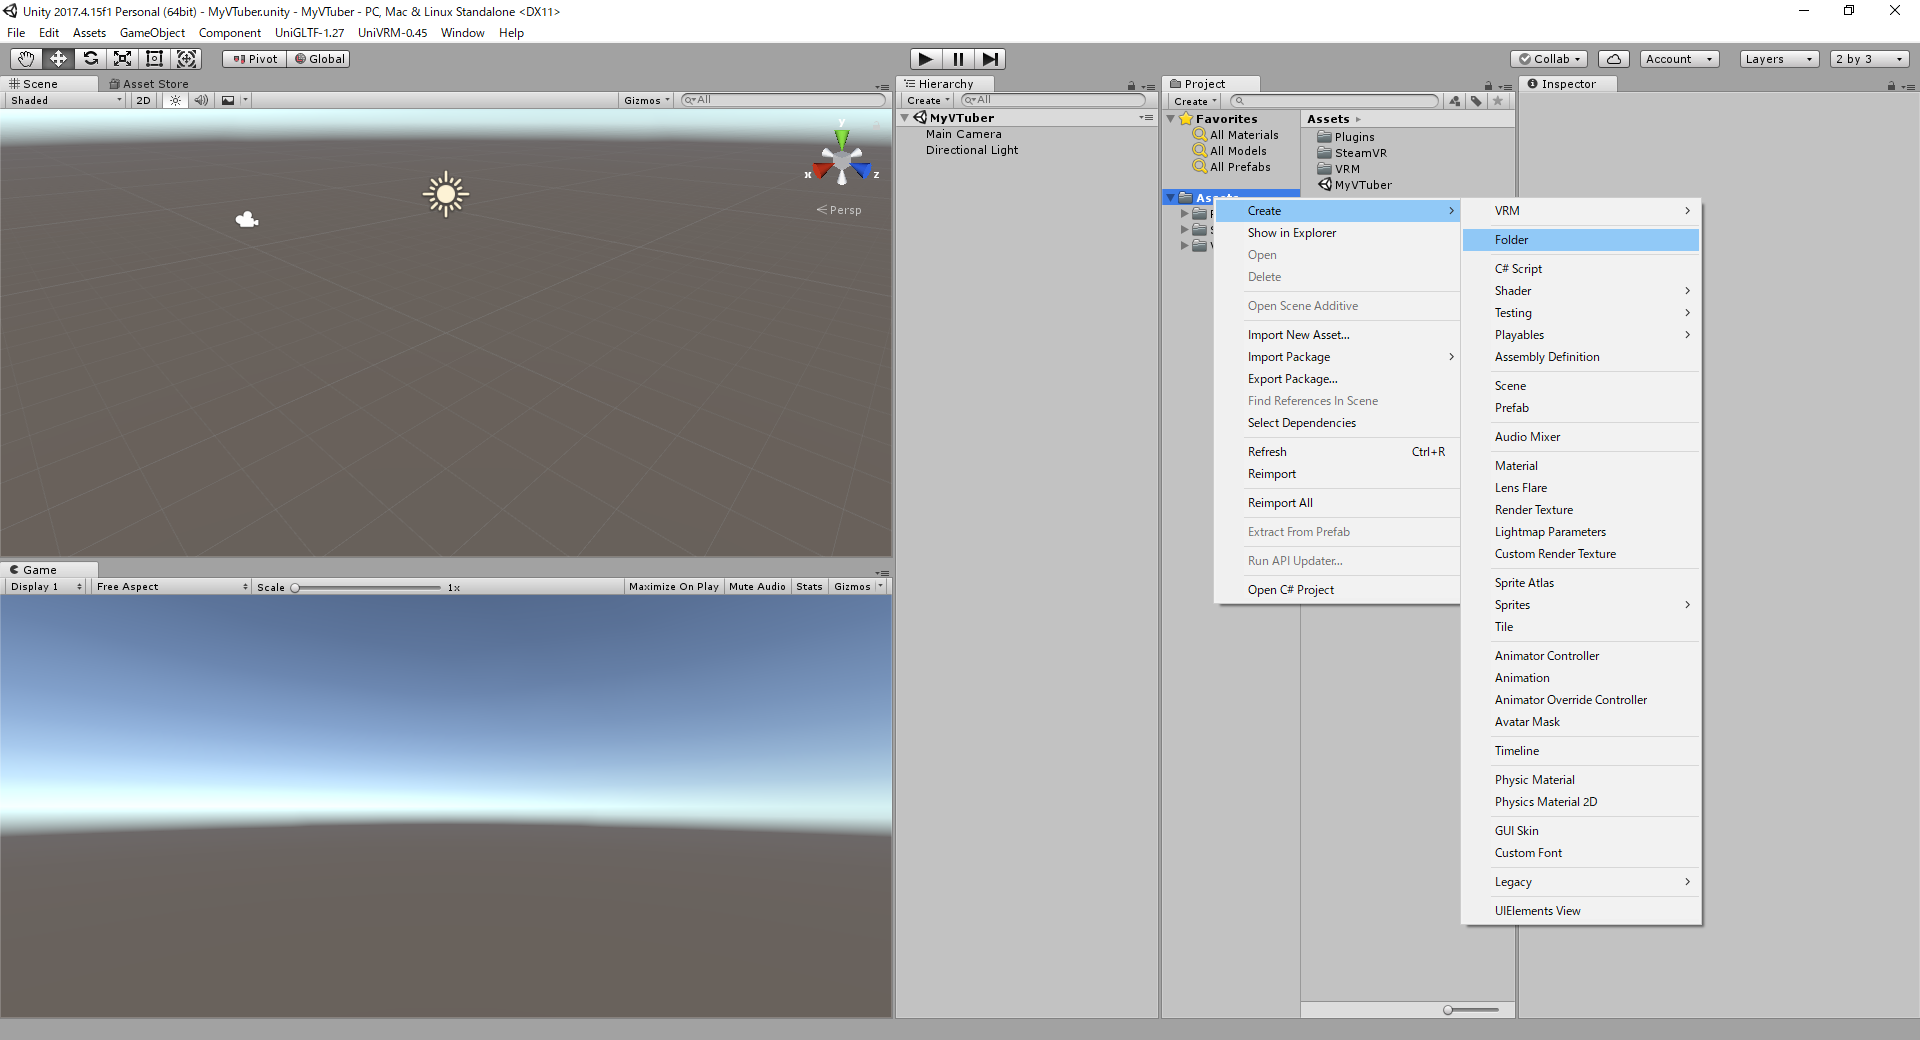The height and width of the screenshot is (1040, 1920).
Task: Click the Stats button in Game view
Action: pyautogui.click(x=809, y=587)
